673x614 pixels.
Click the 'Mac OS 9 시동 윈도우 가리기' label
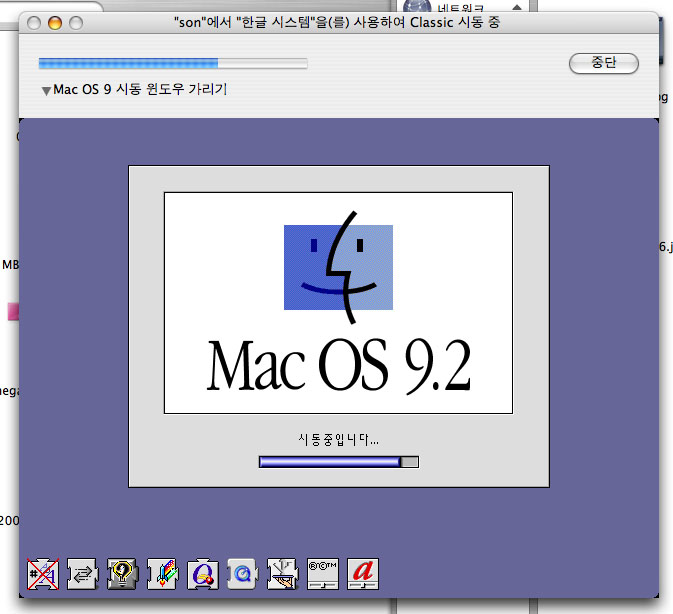[x=140, y=90]
